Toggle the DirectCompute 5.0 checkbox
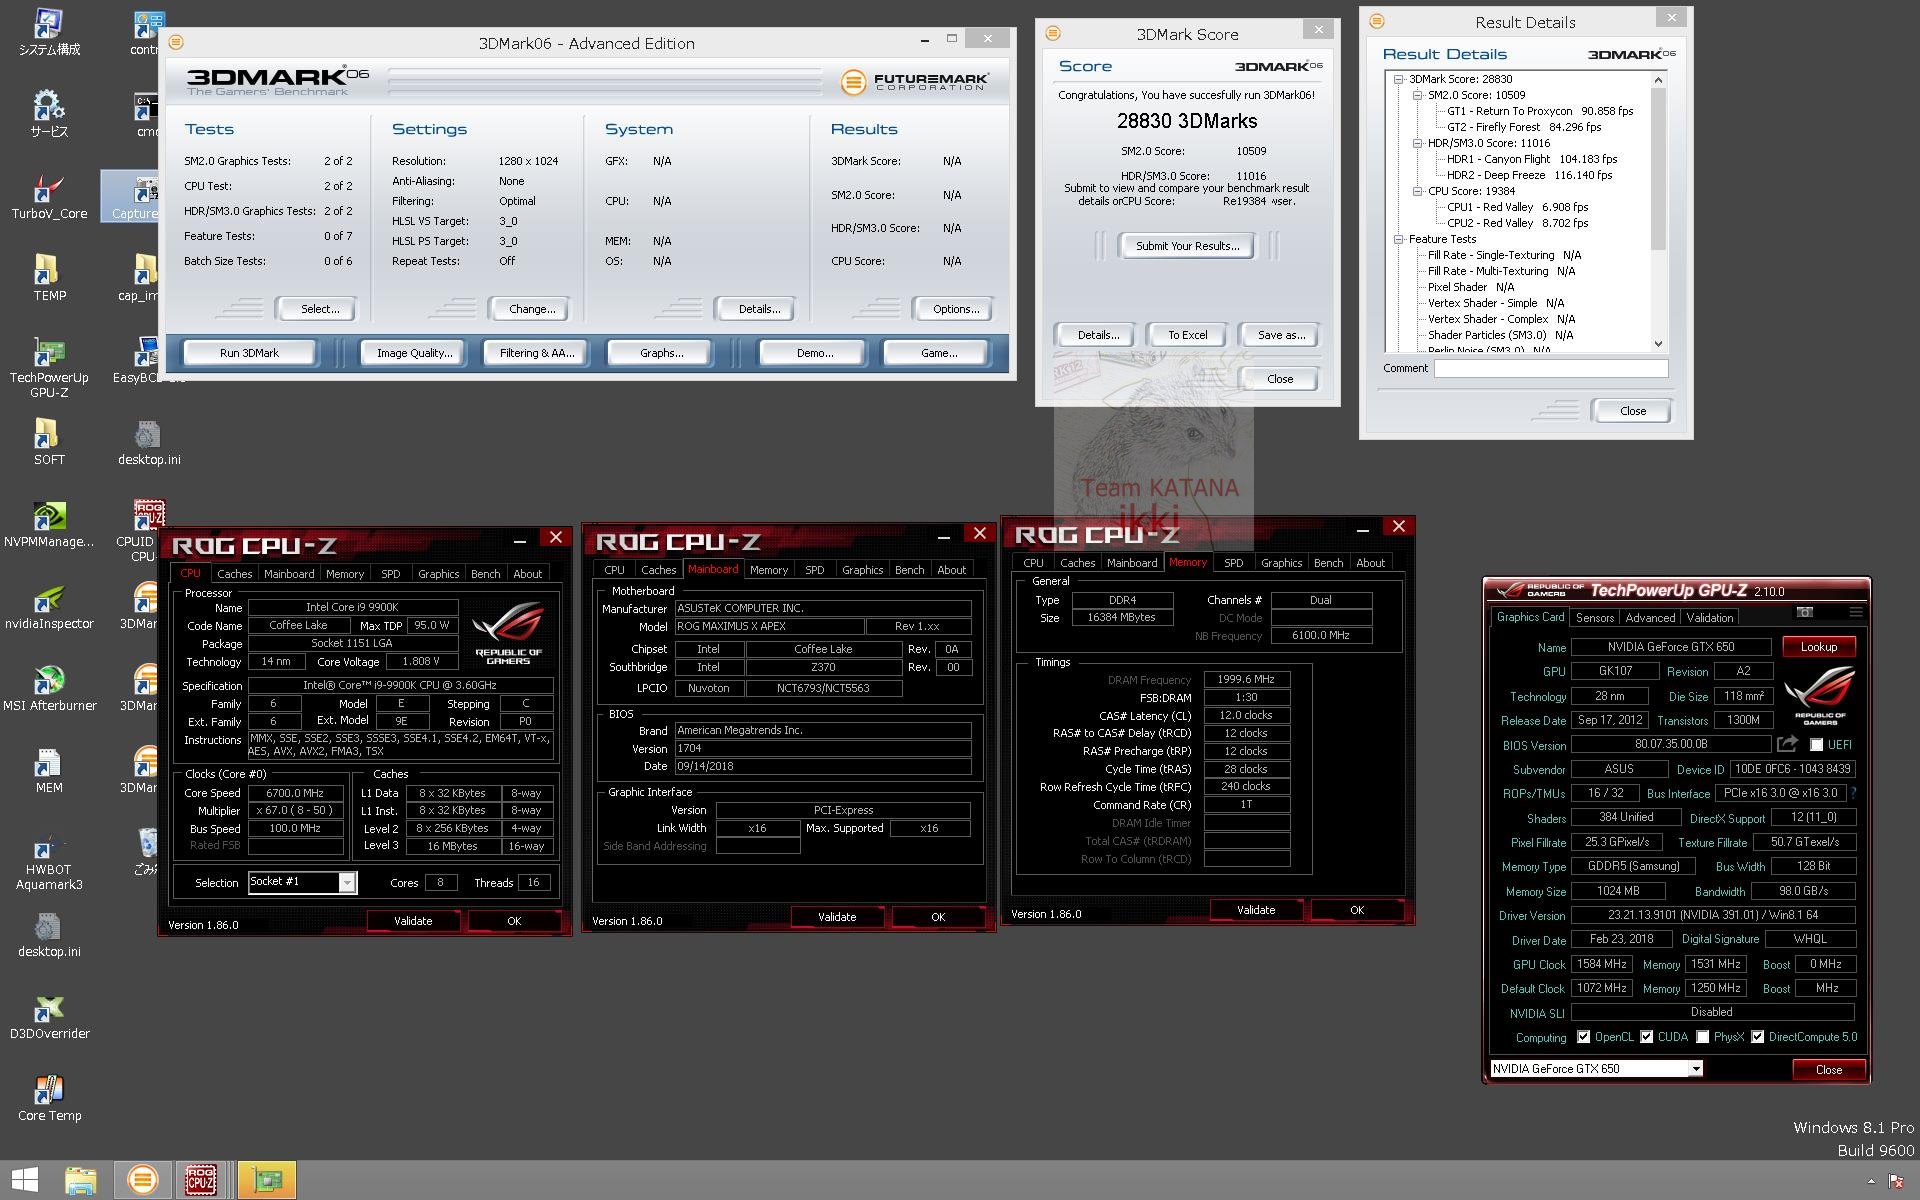This screenshot has width=1920, height=1200. point(1757,1037)
